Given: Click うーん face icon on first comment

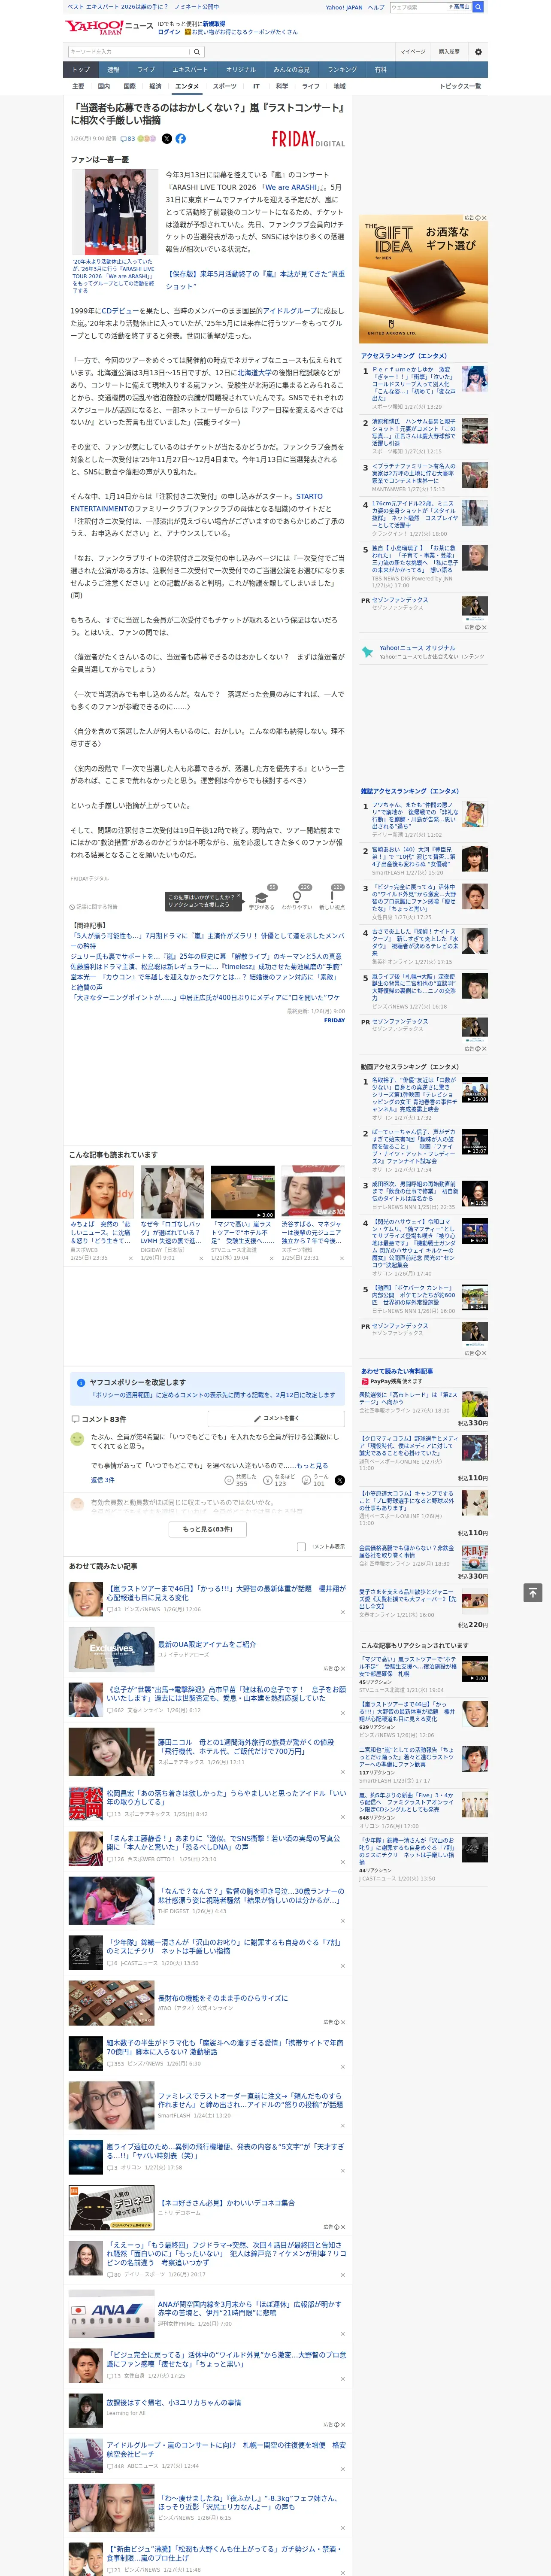Looking at the screenshot, I should tap(306, 1480).
